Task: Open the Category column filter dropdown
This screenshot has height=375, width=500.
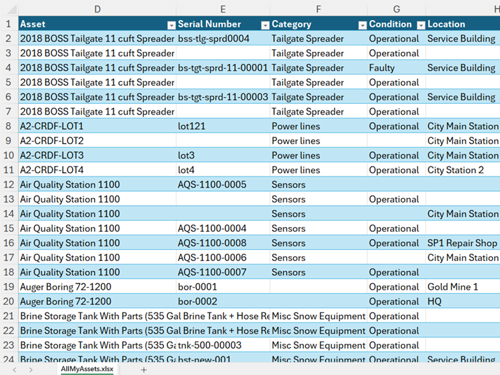Action: pos(362,25)
